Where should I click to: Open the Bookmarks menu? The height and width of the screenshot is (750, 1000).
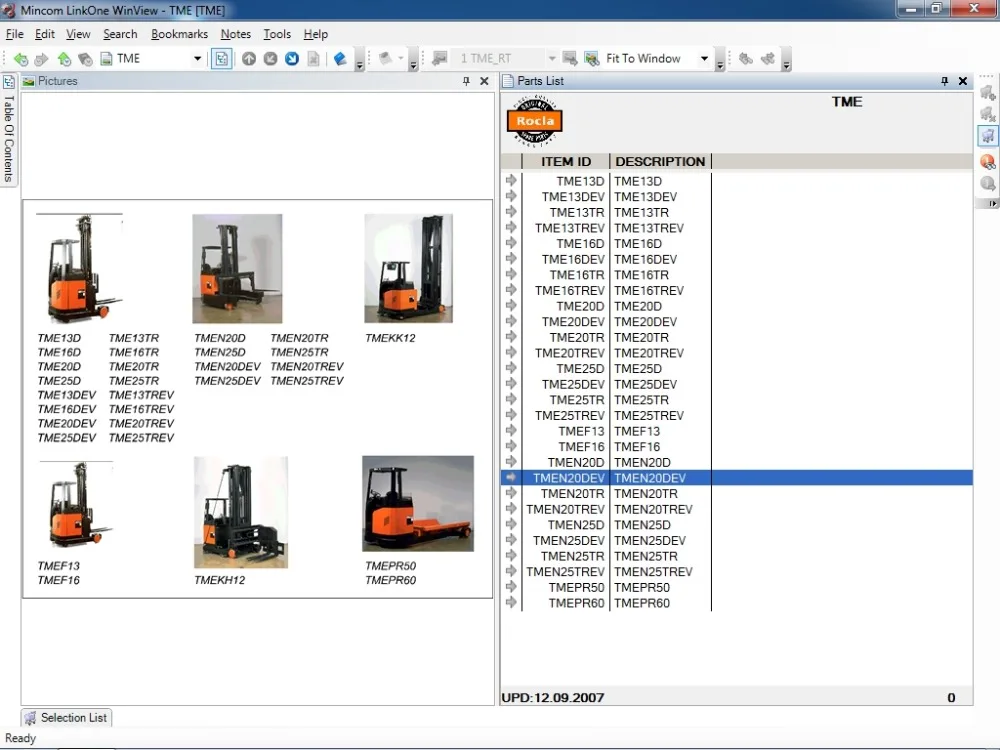pyautogui.click(x=179, y=33)
